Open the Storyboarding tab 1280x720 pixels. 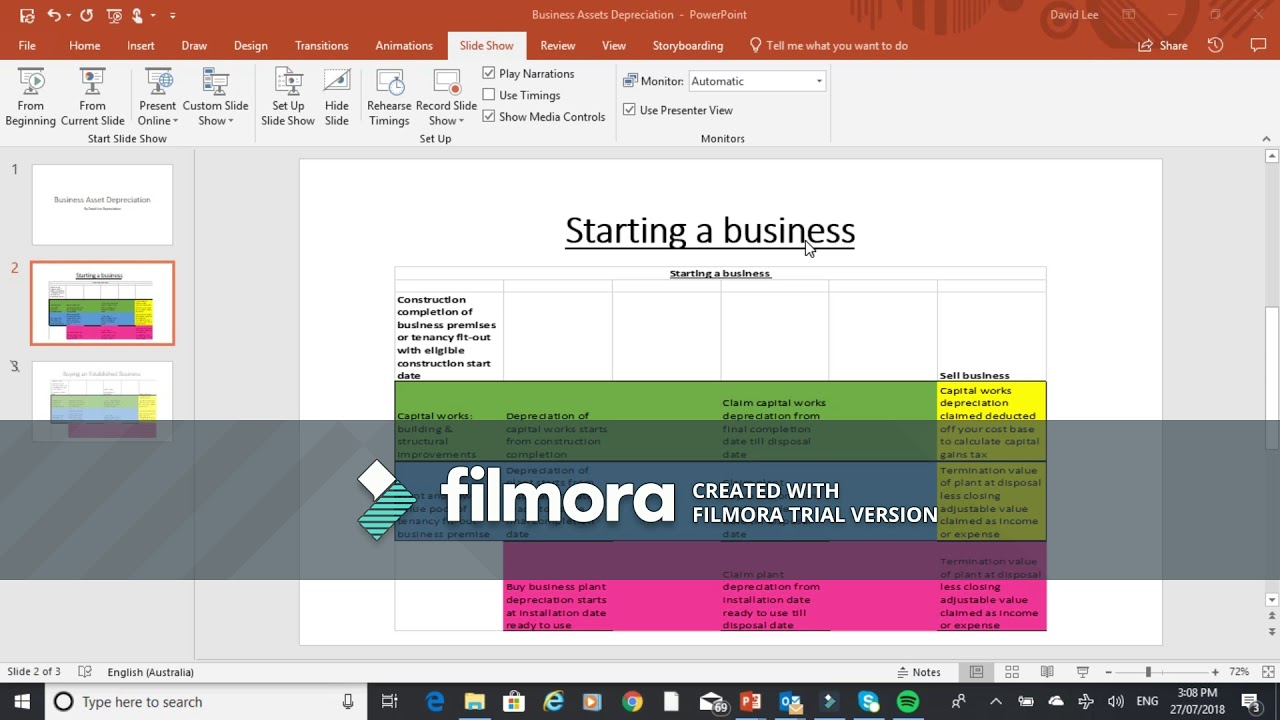(x=688, y=45)
